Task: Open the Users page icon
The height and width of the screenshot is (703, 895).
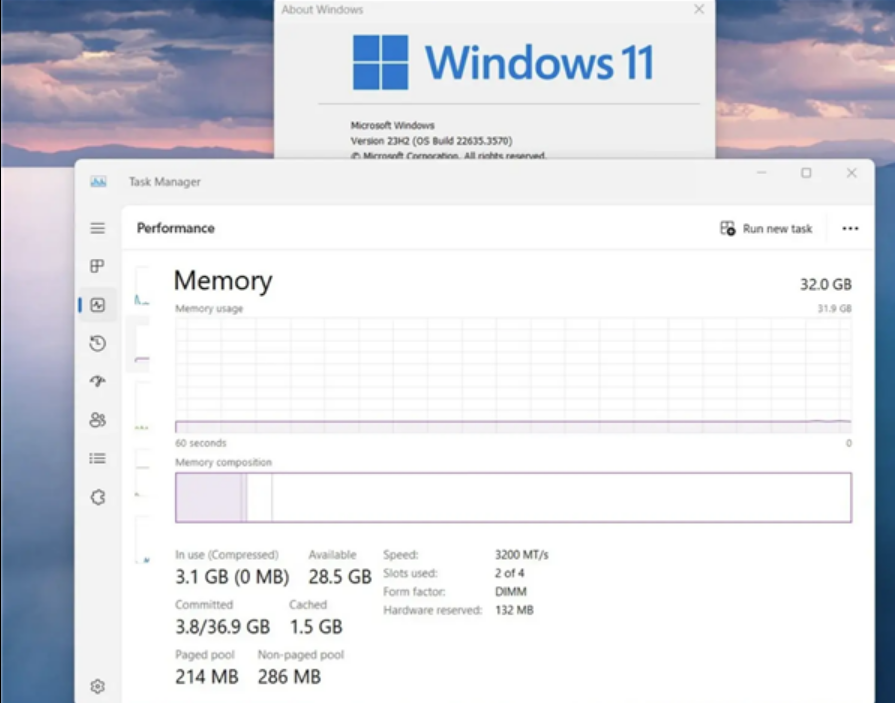Action: [98, 420]
